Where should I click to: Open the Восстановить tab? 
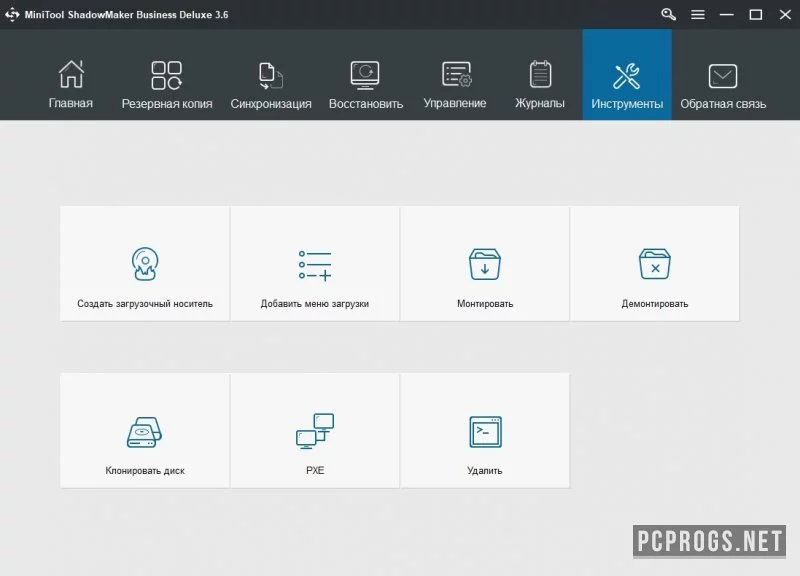coord(366,84)
